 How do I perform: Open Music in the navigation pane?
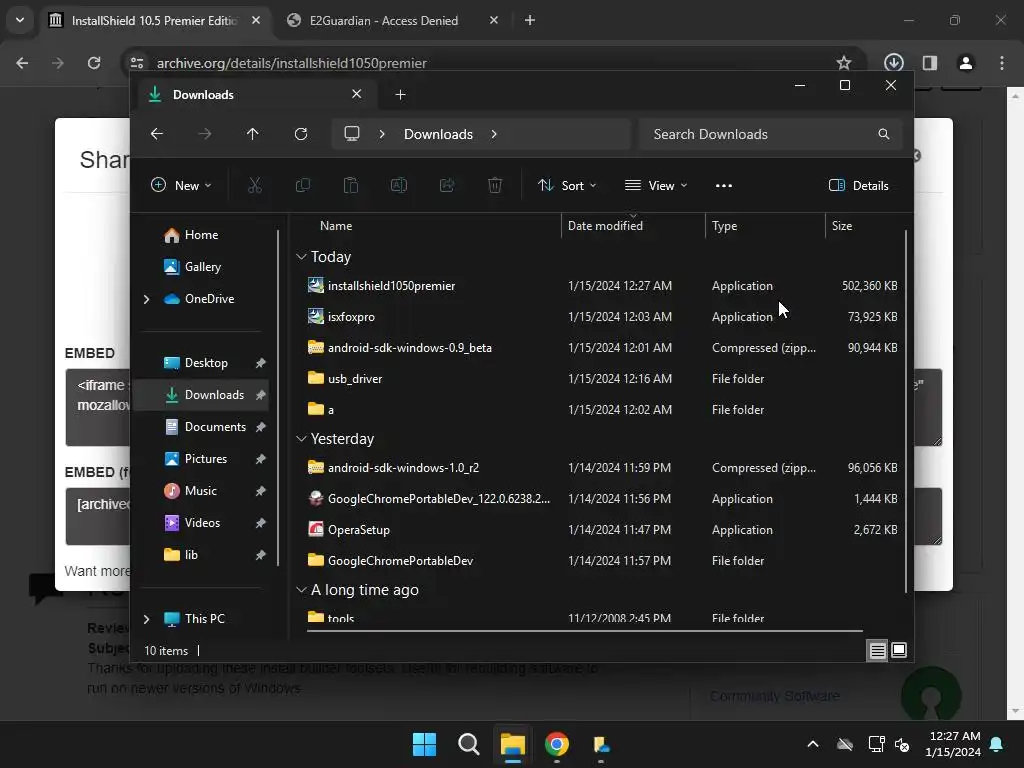coord(200,491)
